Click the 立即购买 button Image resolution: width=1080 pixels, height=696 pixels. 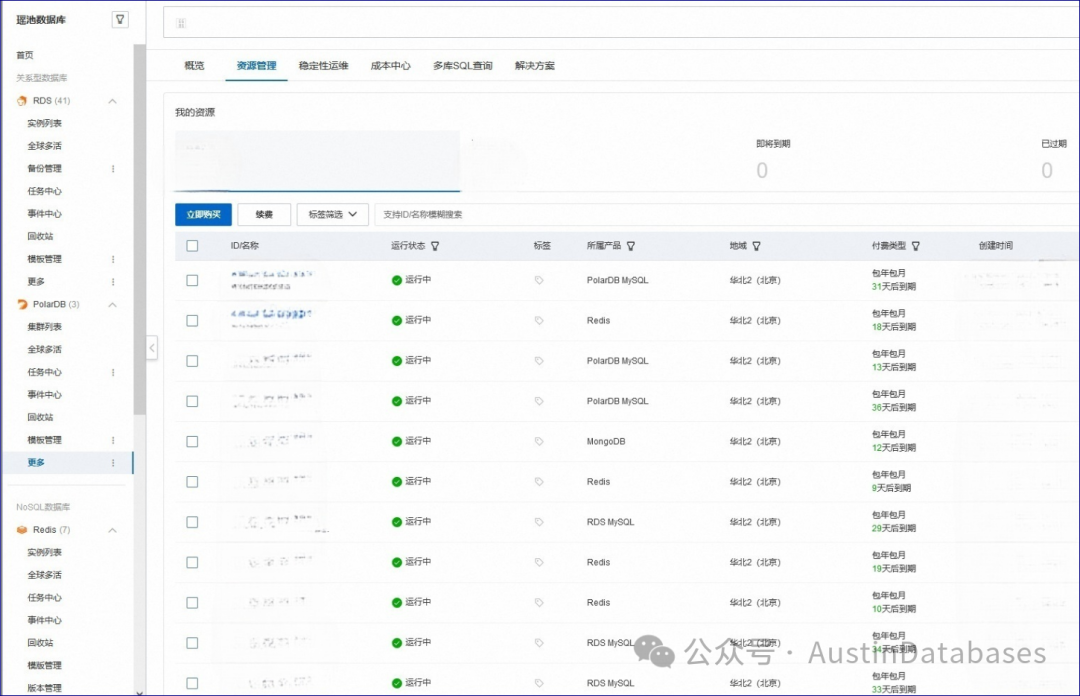tap(203, 214)
